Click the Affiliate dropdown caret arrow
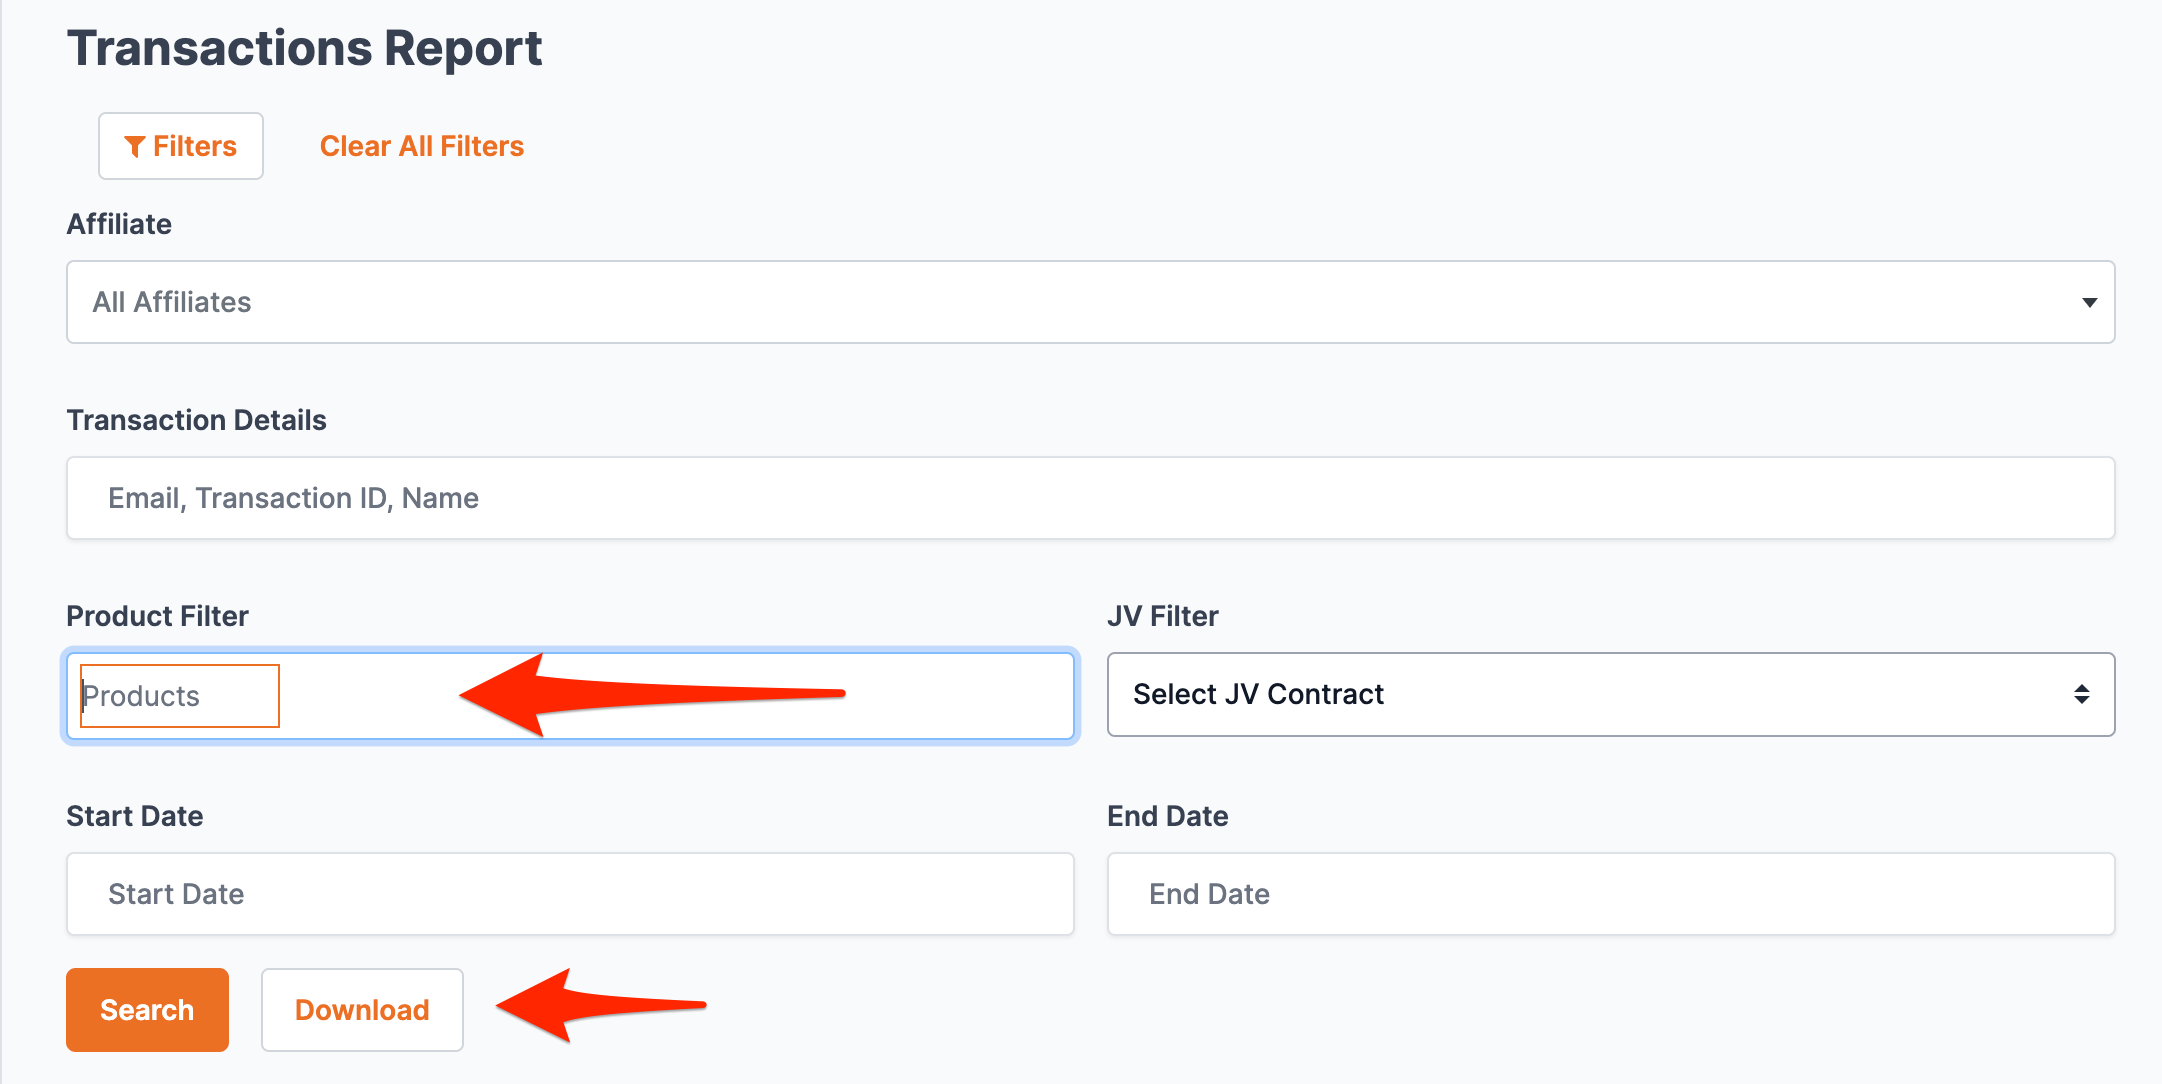The width and height of the screenshot is (2162, 1084). pos(2089,302)
